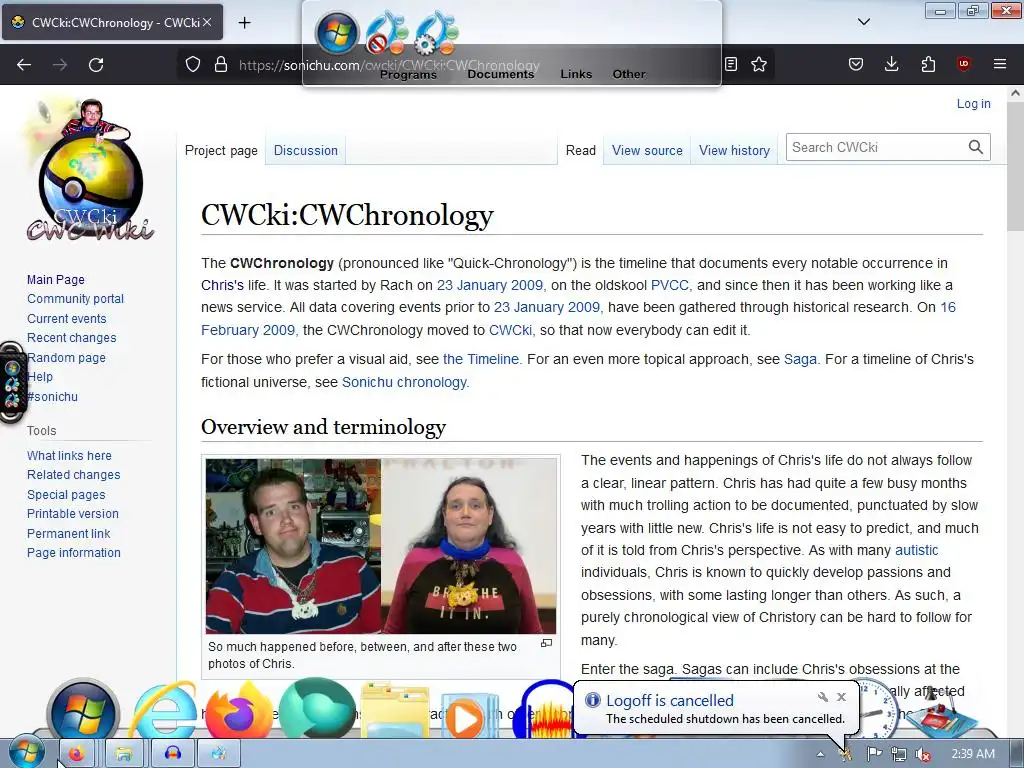Screen dimensions: 1024x768
Task: Open the volume speaker tray icon
Action: (x=922, y=754)
